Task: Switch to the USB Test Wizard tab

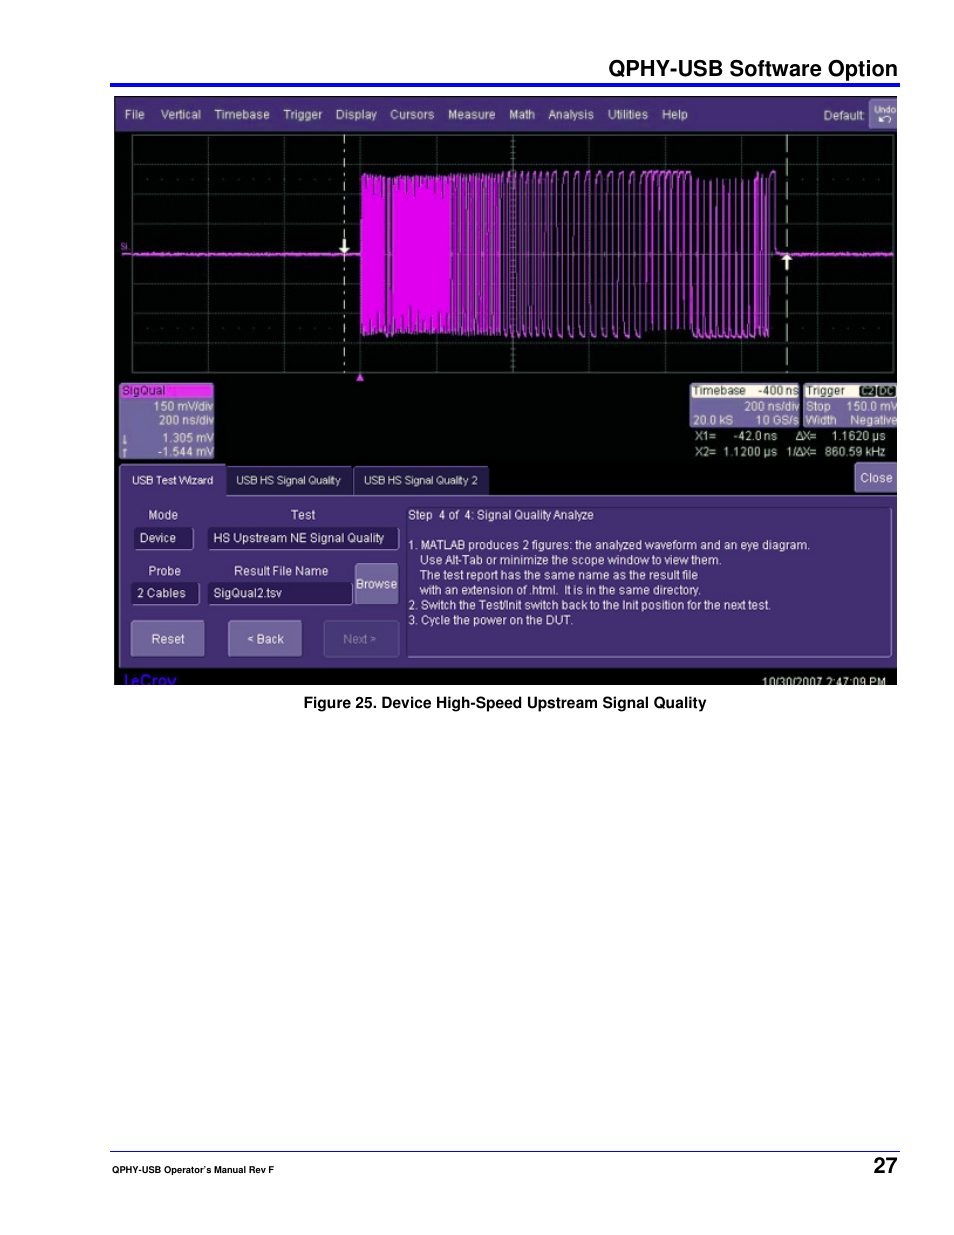Action: point(173,480)
